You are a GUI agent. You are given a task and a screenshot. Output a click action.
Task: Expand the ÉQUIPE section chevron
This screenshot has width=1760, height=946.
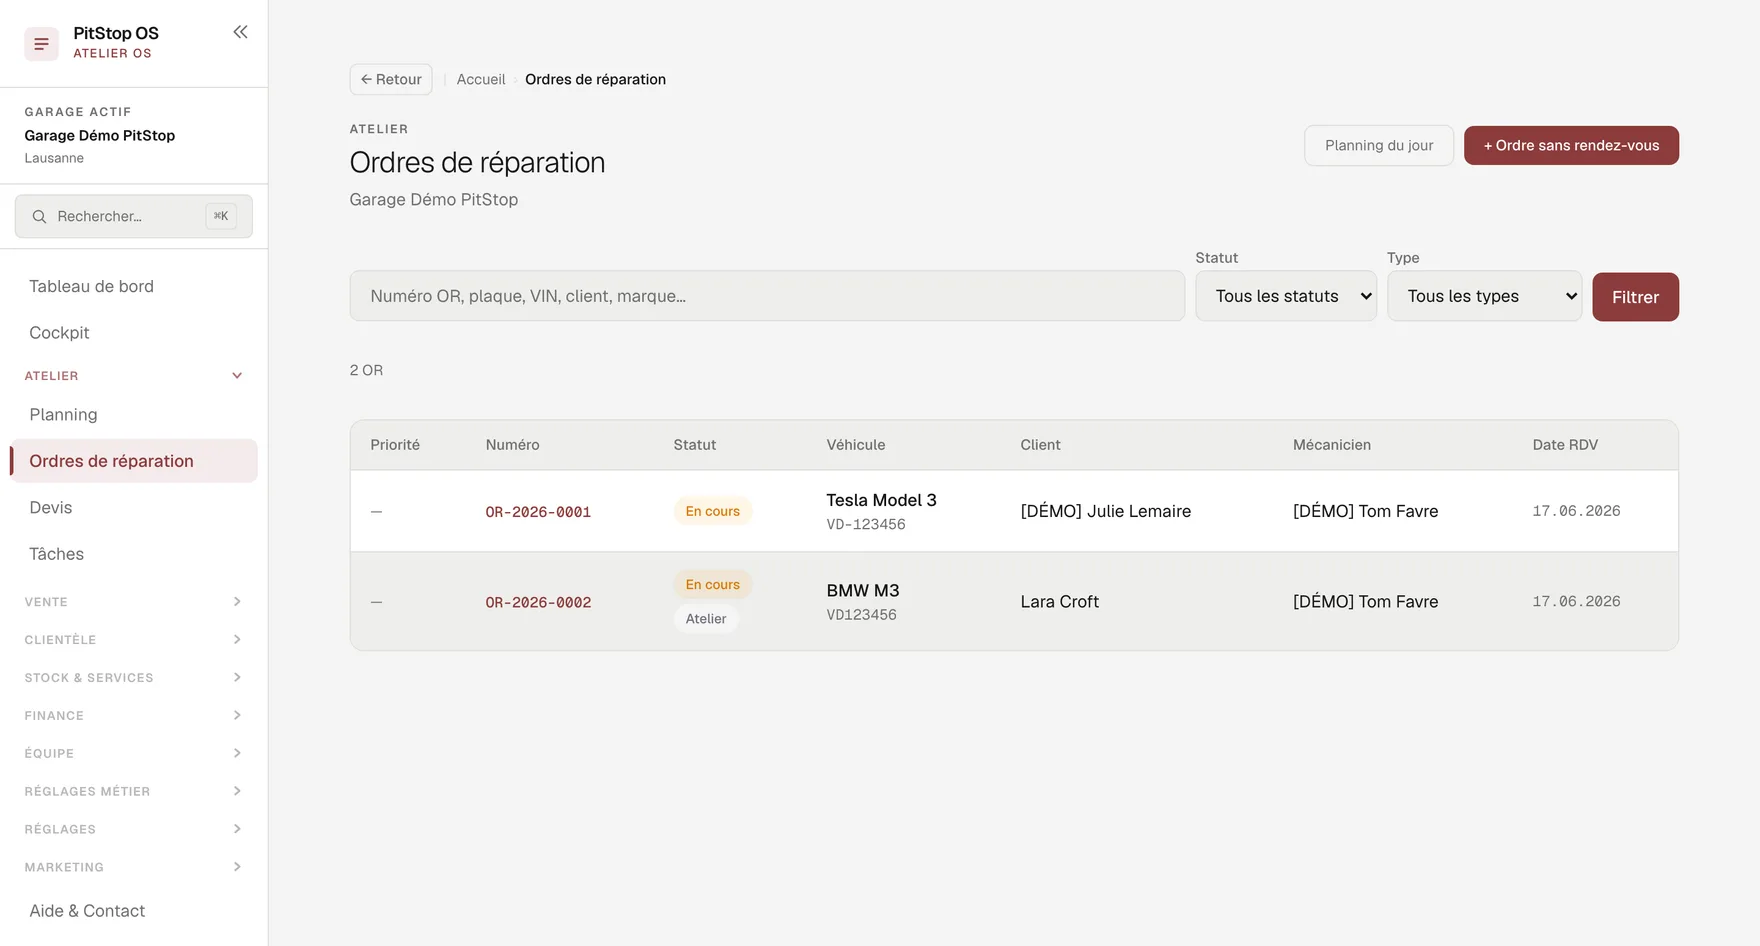click(237, 753)
